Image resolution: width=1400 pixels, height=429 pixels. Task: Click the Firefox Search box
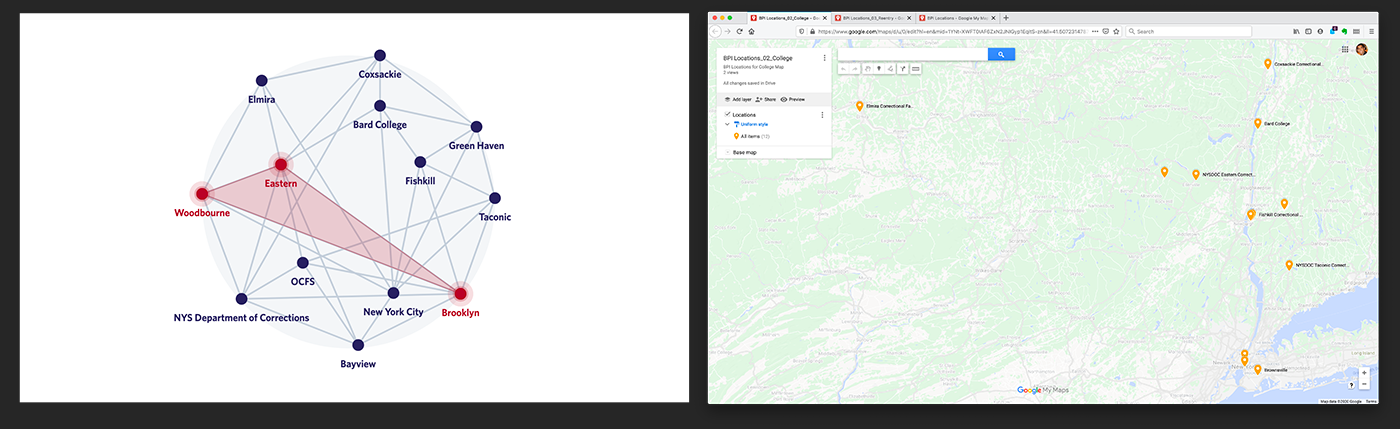[1188, 32]
